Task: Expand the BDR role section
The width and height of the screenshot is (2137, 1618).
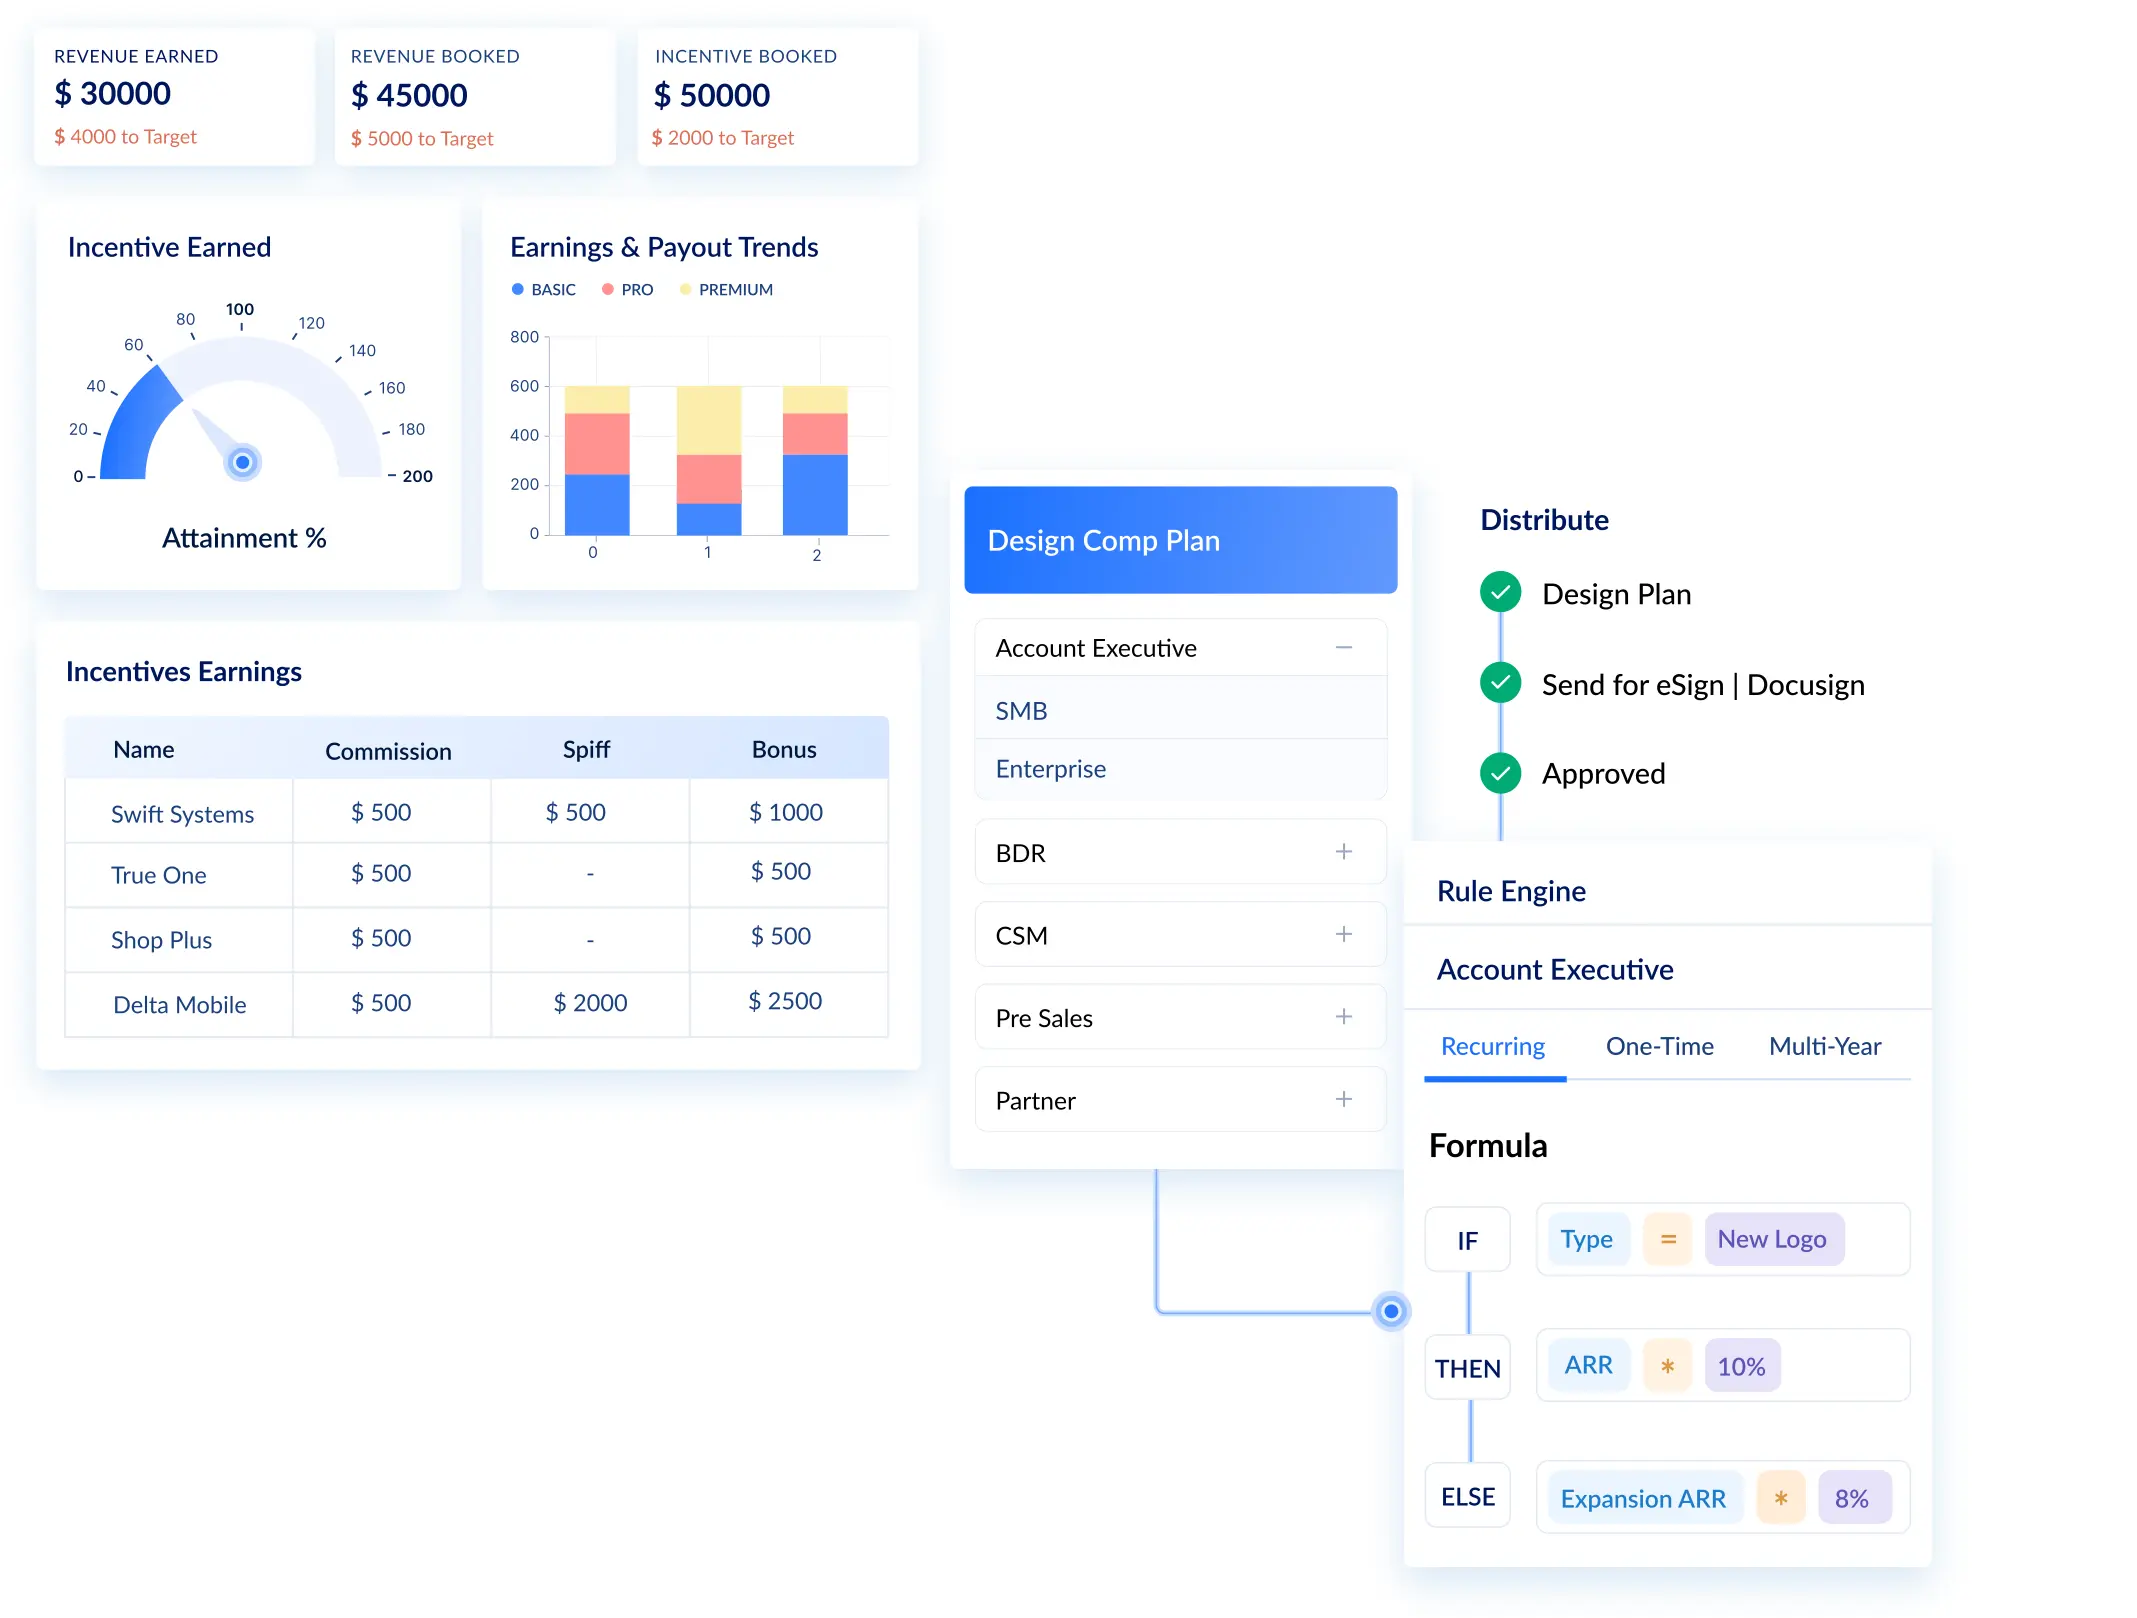Action: click(x=1344, y=851)
